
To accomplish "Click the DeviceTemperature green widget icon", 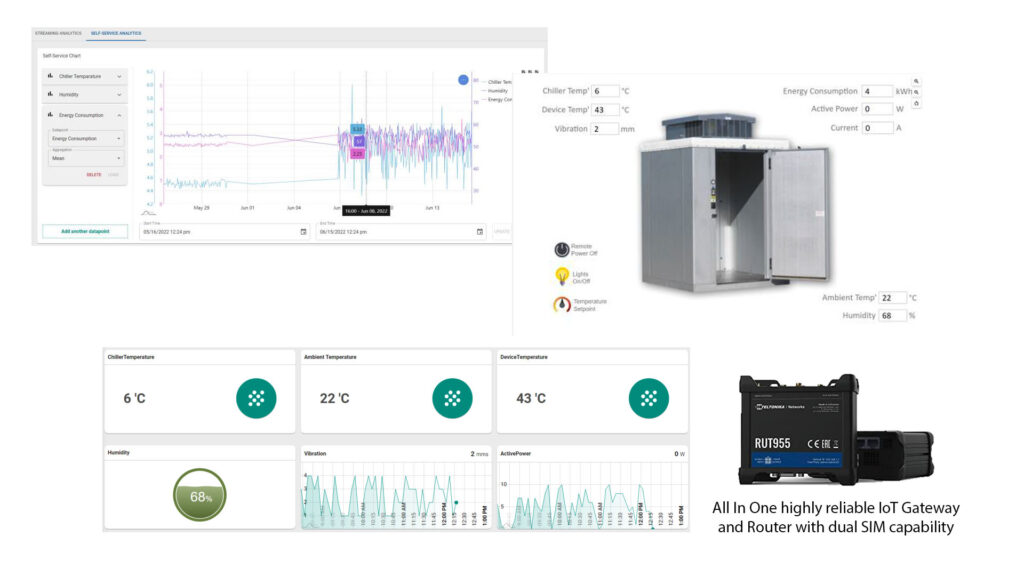I will tap(648, 398).
